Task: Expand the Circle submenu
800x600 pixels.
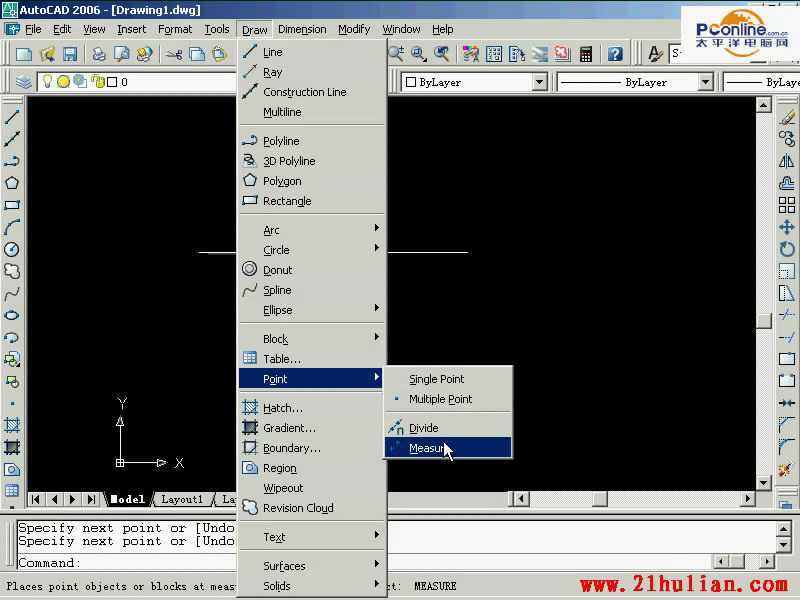Action: tap(311, 250)
